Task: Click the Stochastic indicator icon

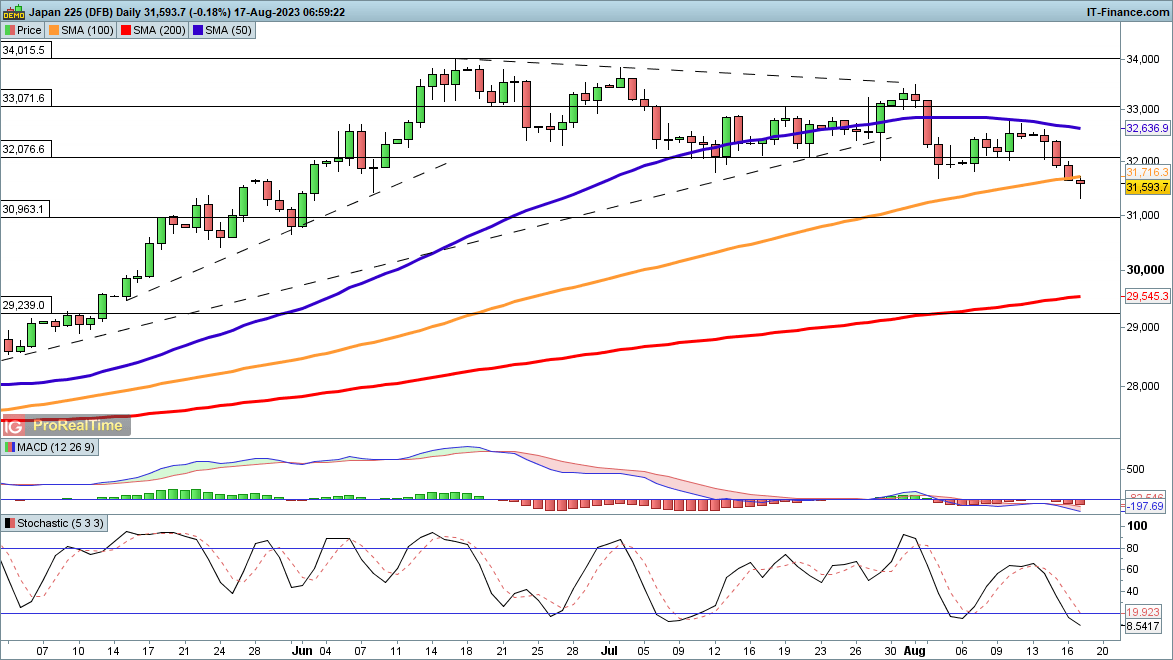Action: click(x=10, y=523)
